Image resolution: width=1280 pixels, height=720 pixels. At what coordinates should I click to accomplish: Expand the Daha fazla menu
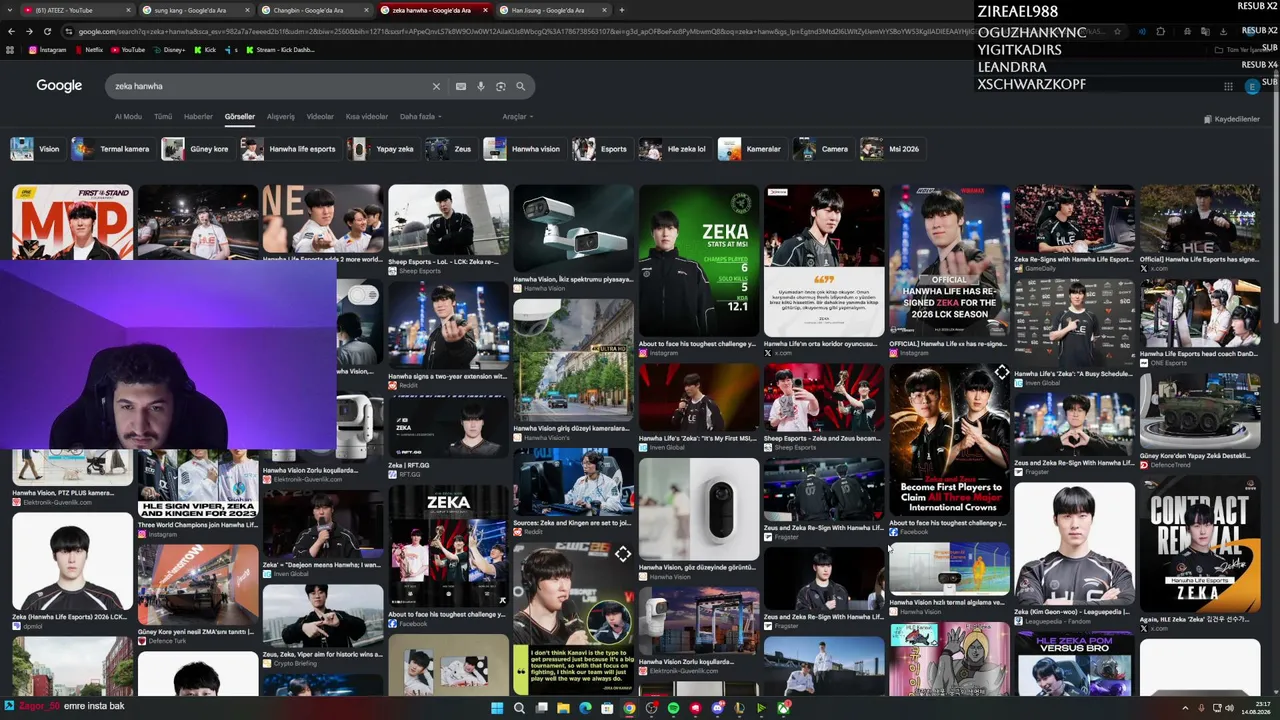coord(420,117)
